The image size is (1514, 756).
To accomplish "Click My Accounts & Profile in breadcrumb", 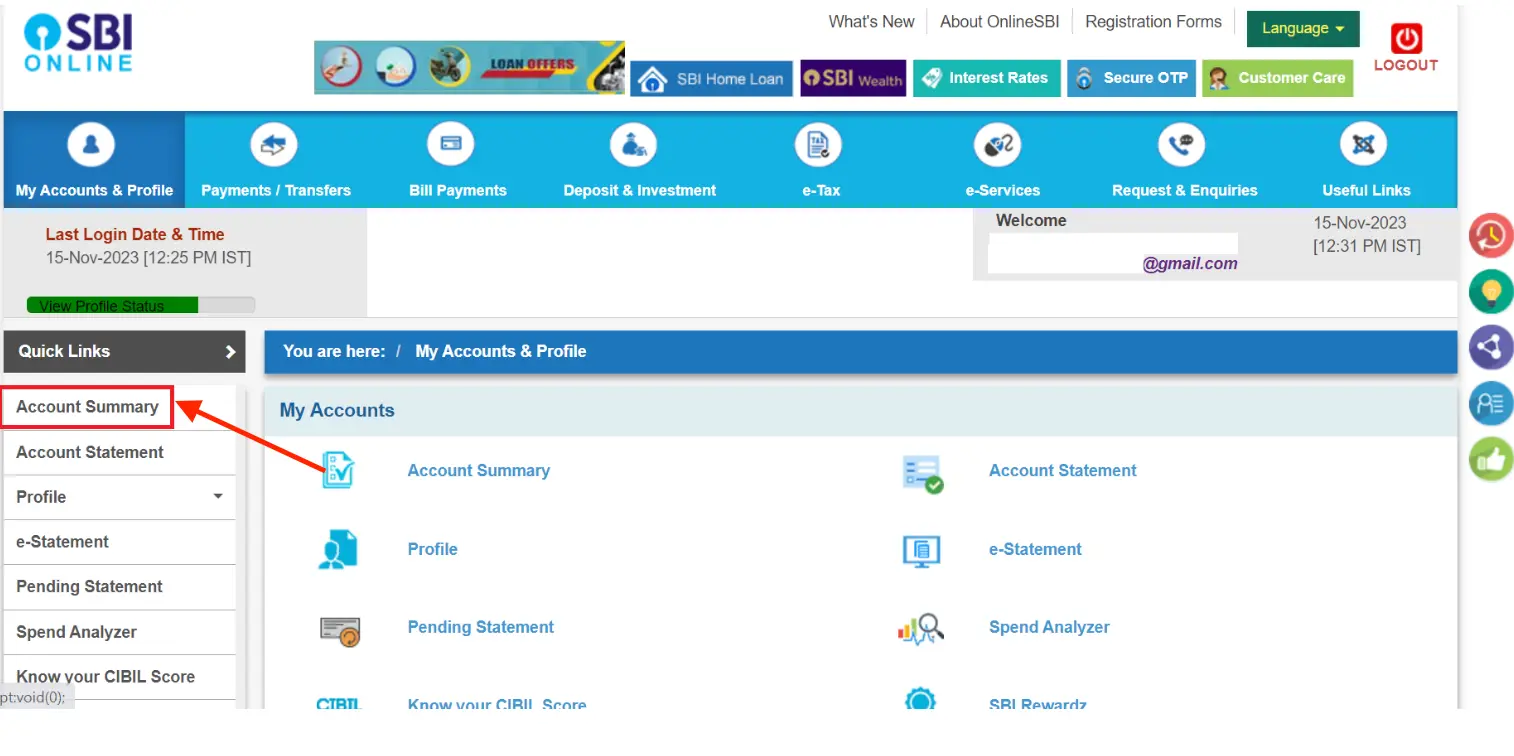I will coord(501,351).
